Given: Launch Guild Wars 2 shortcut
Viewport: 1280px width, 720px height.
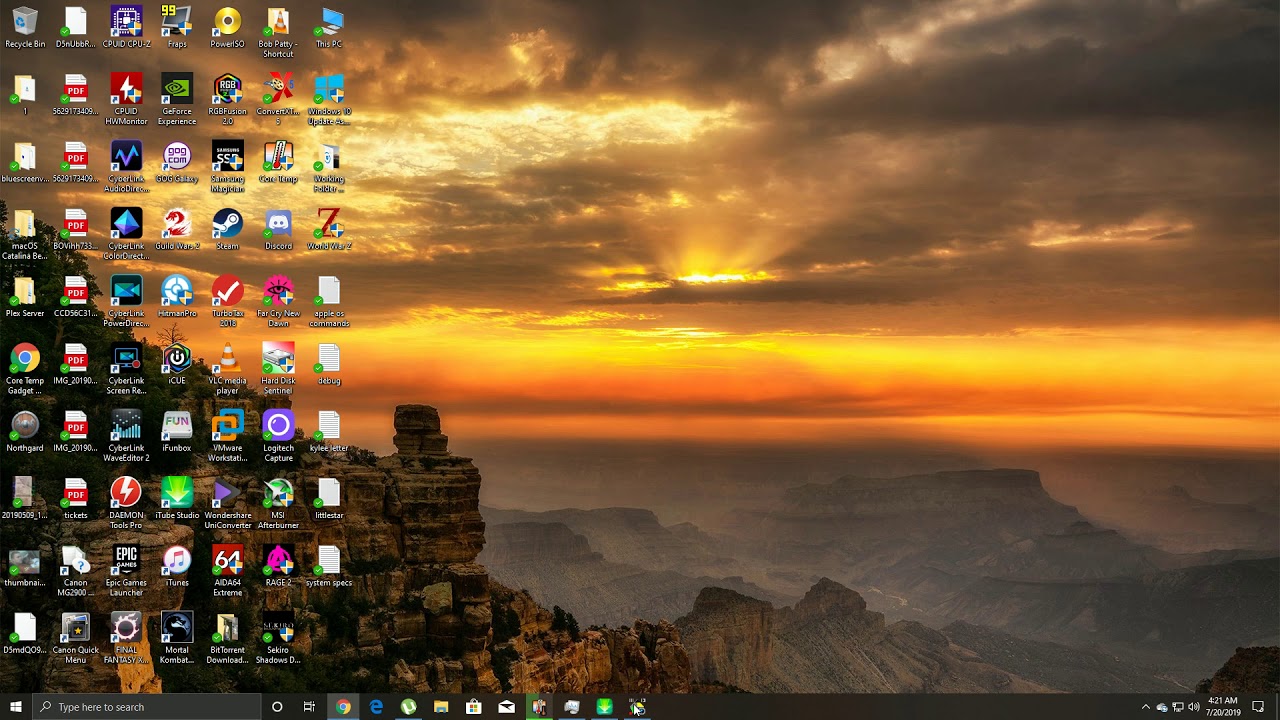Looking at the screenshot, I should tap(177, 229).
